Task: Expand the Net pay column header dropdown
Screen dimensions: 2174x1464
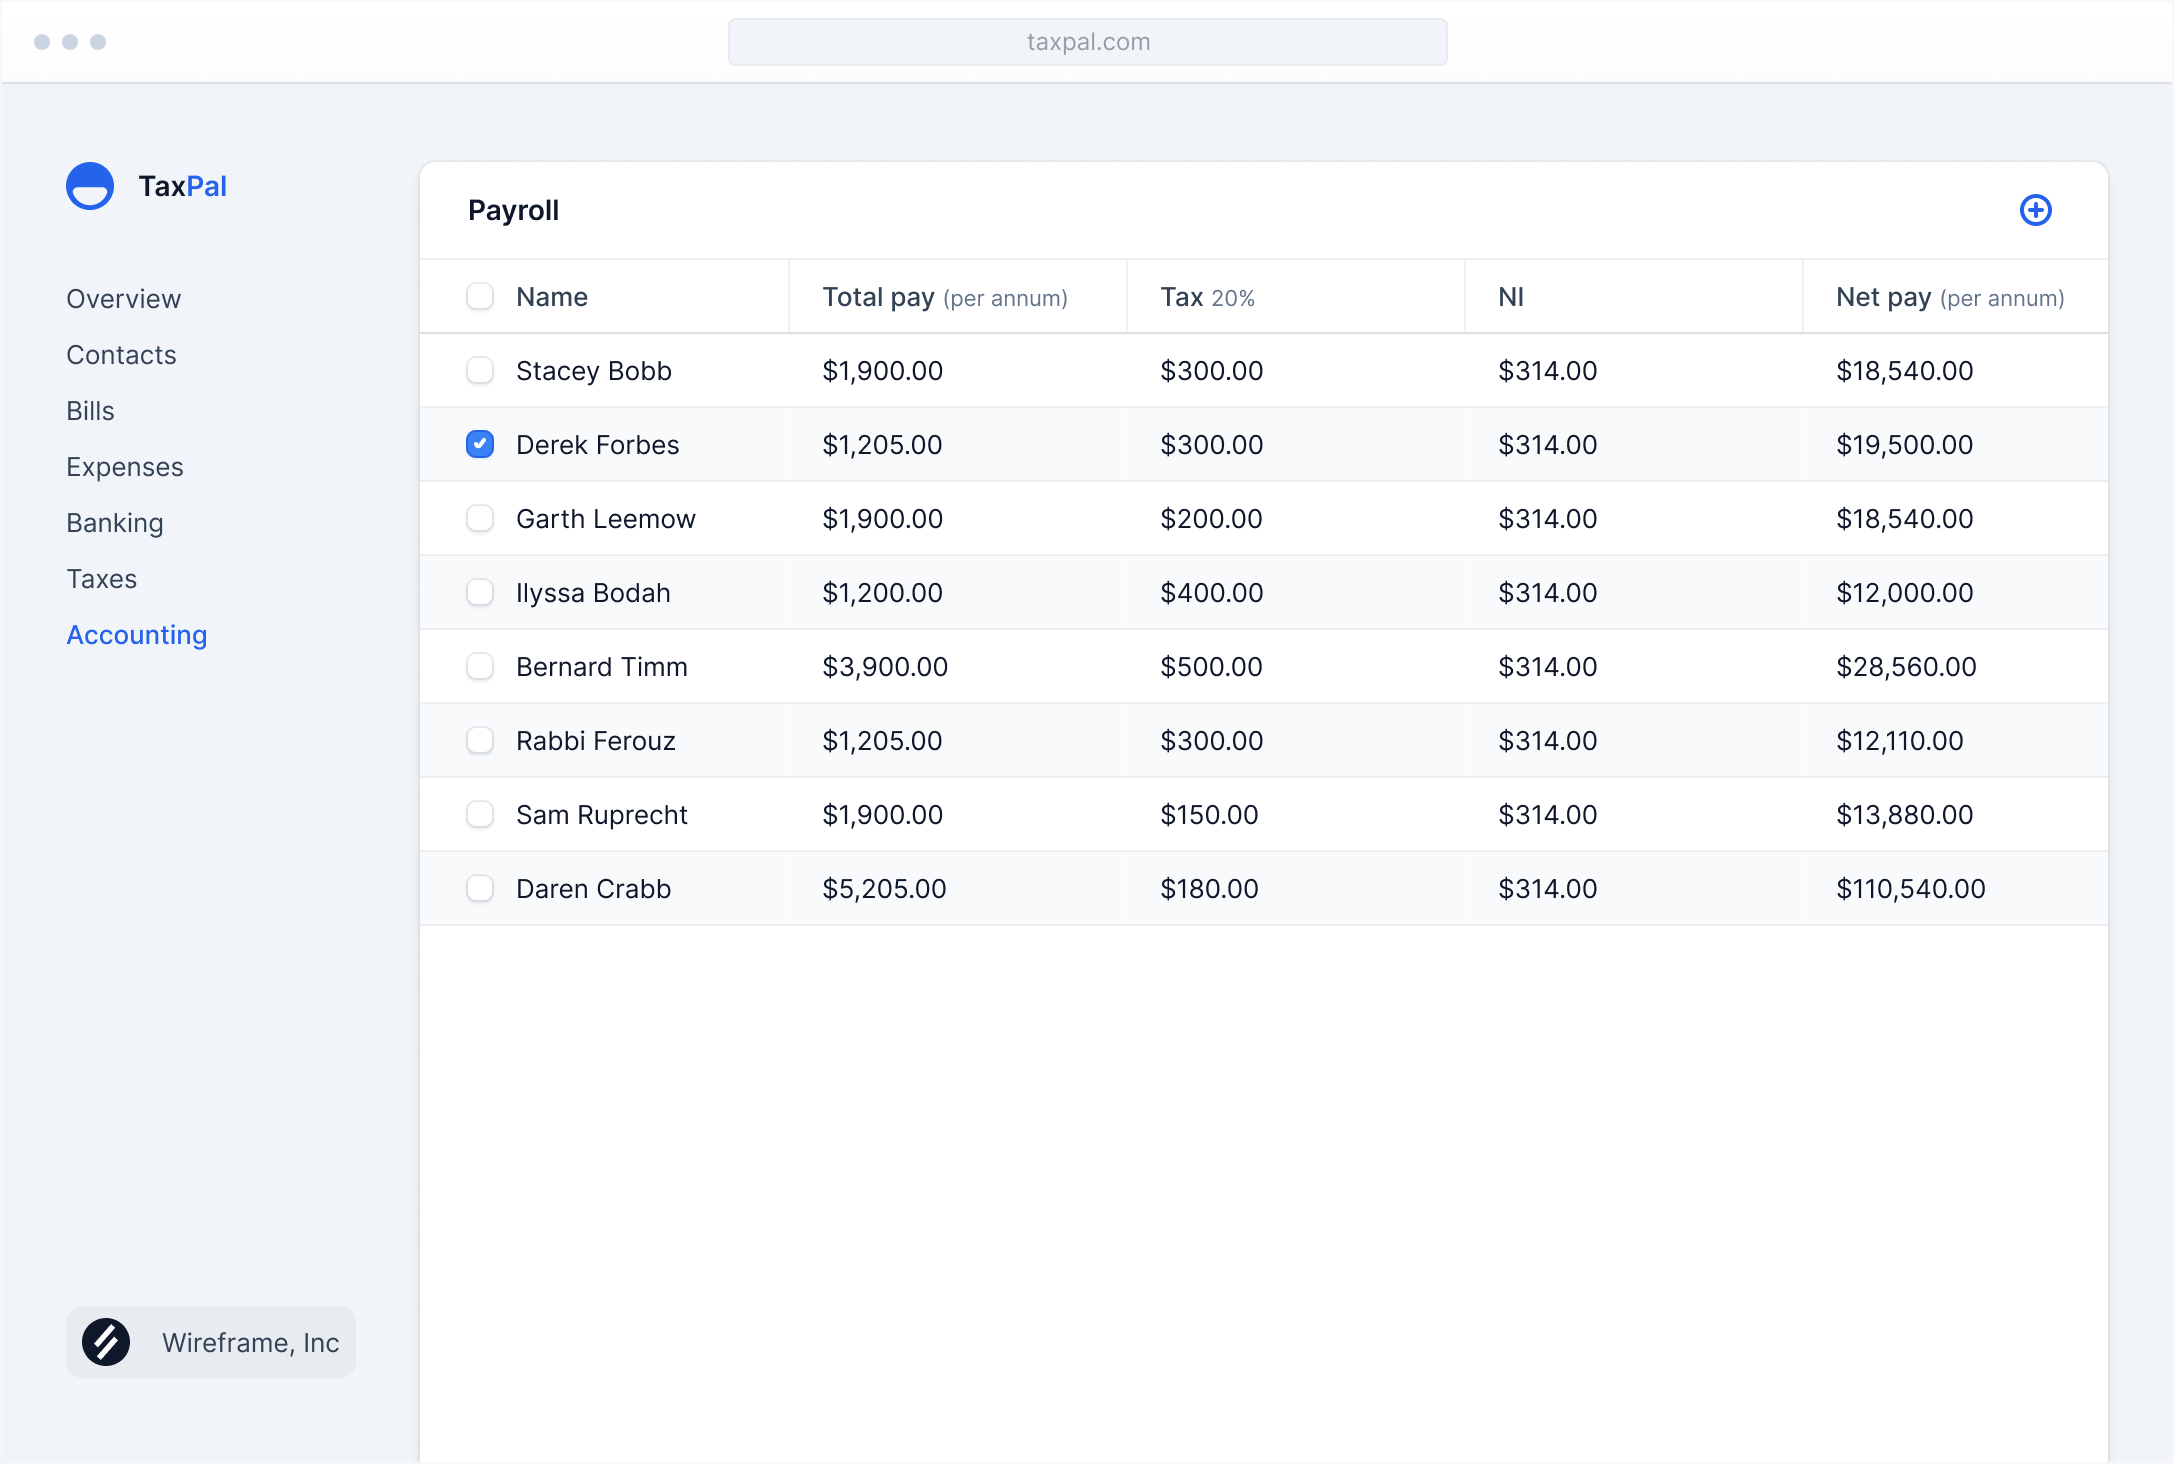Action: [1945, 296]
